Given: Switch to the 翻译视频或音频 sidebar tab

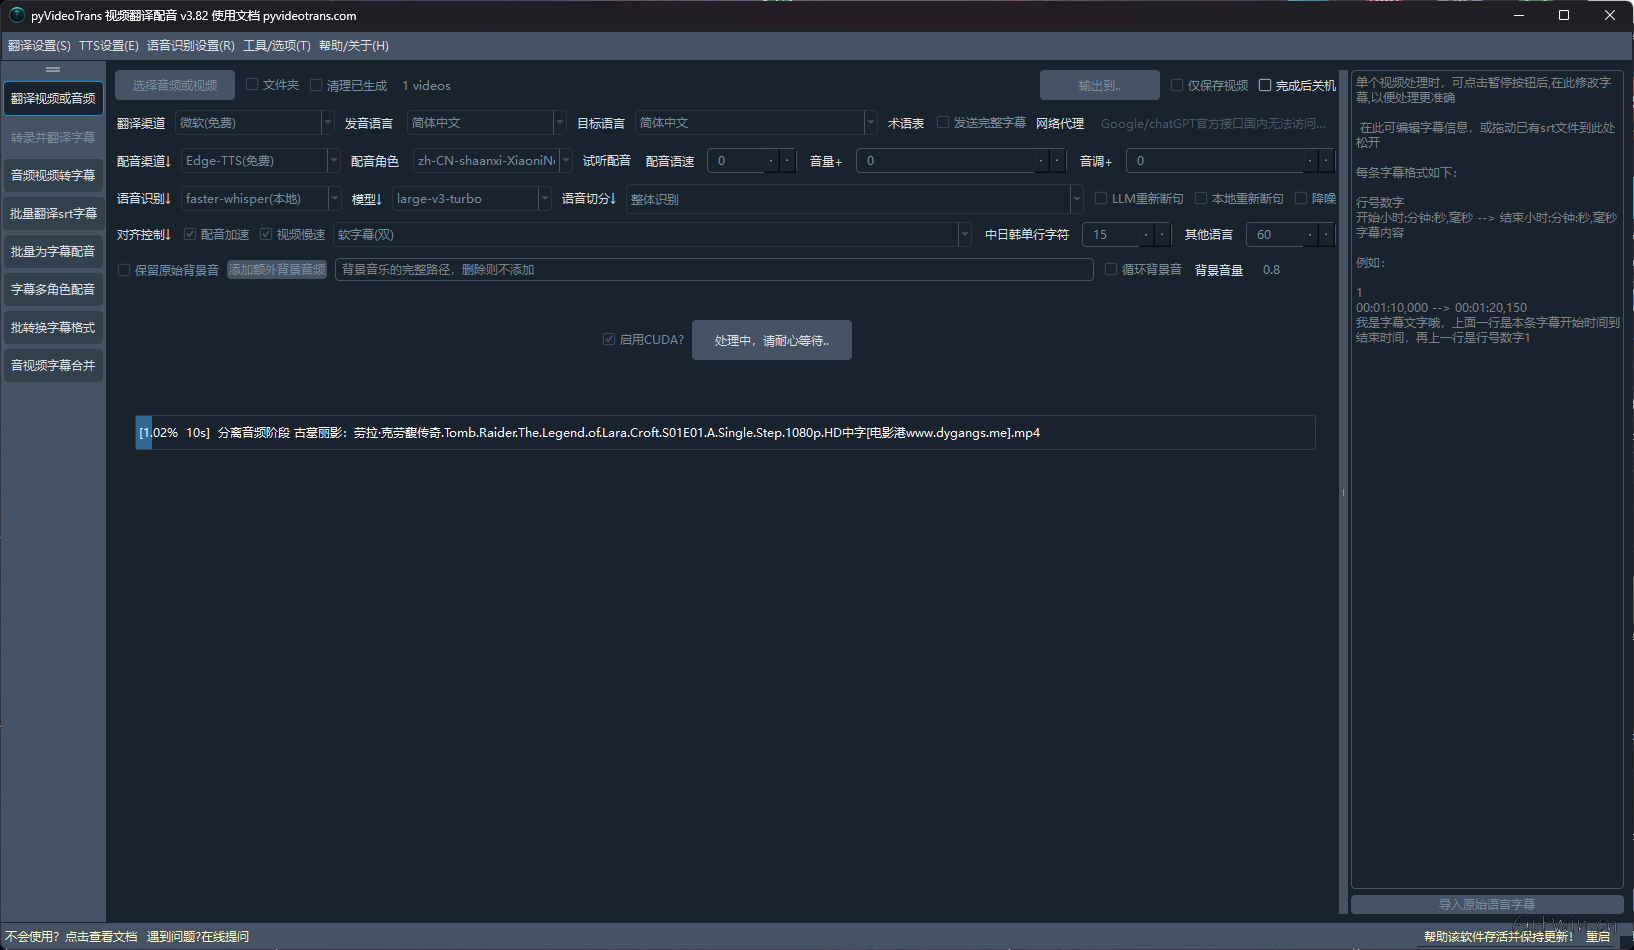Looking at the screenshot, I should (53, 98).
